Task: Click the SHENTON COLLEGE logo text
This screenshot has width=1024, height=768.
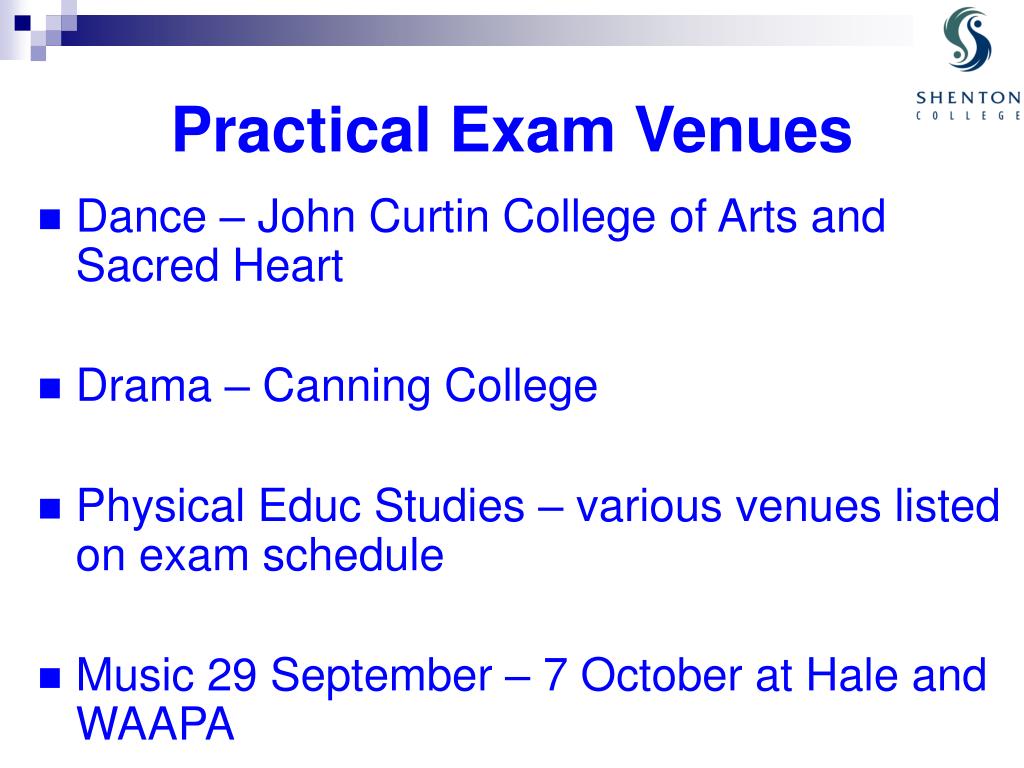Action: click(969, 106)
